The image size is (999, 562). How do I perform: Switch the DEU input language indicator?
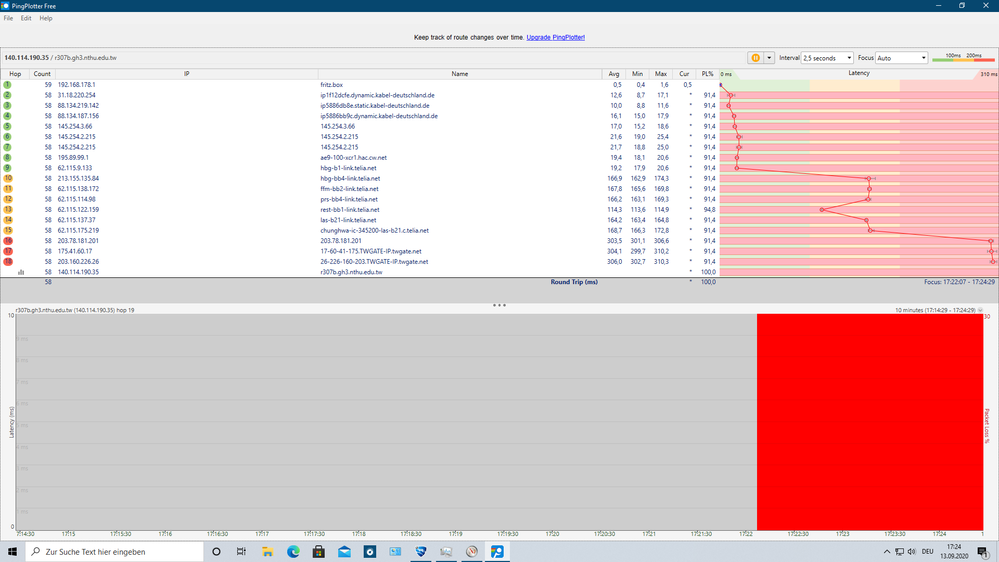click(928, 552)
